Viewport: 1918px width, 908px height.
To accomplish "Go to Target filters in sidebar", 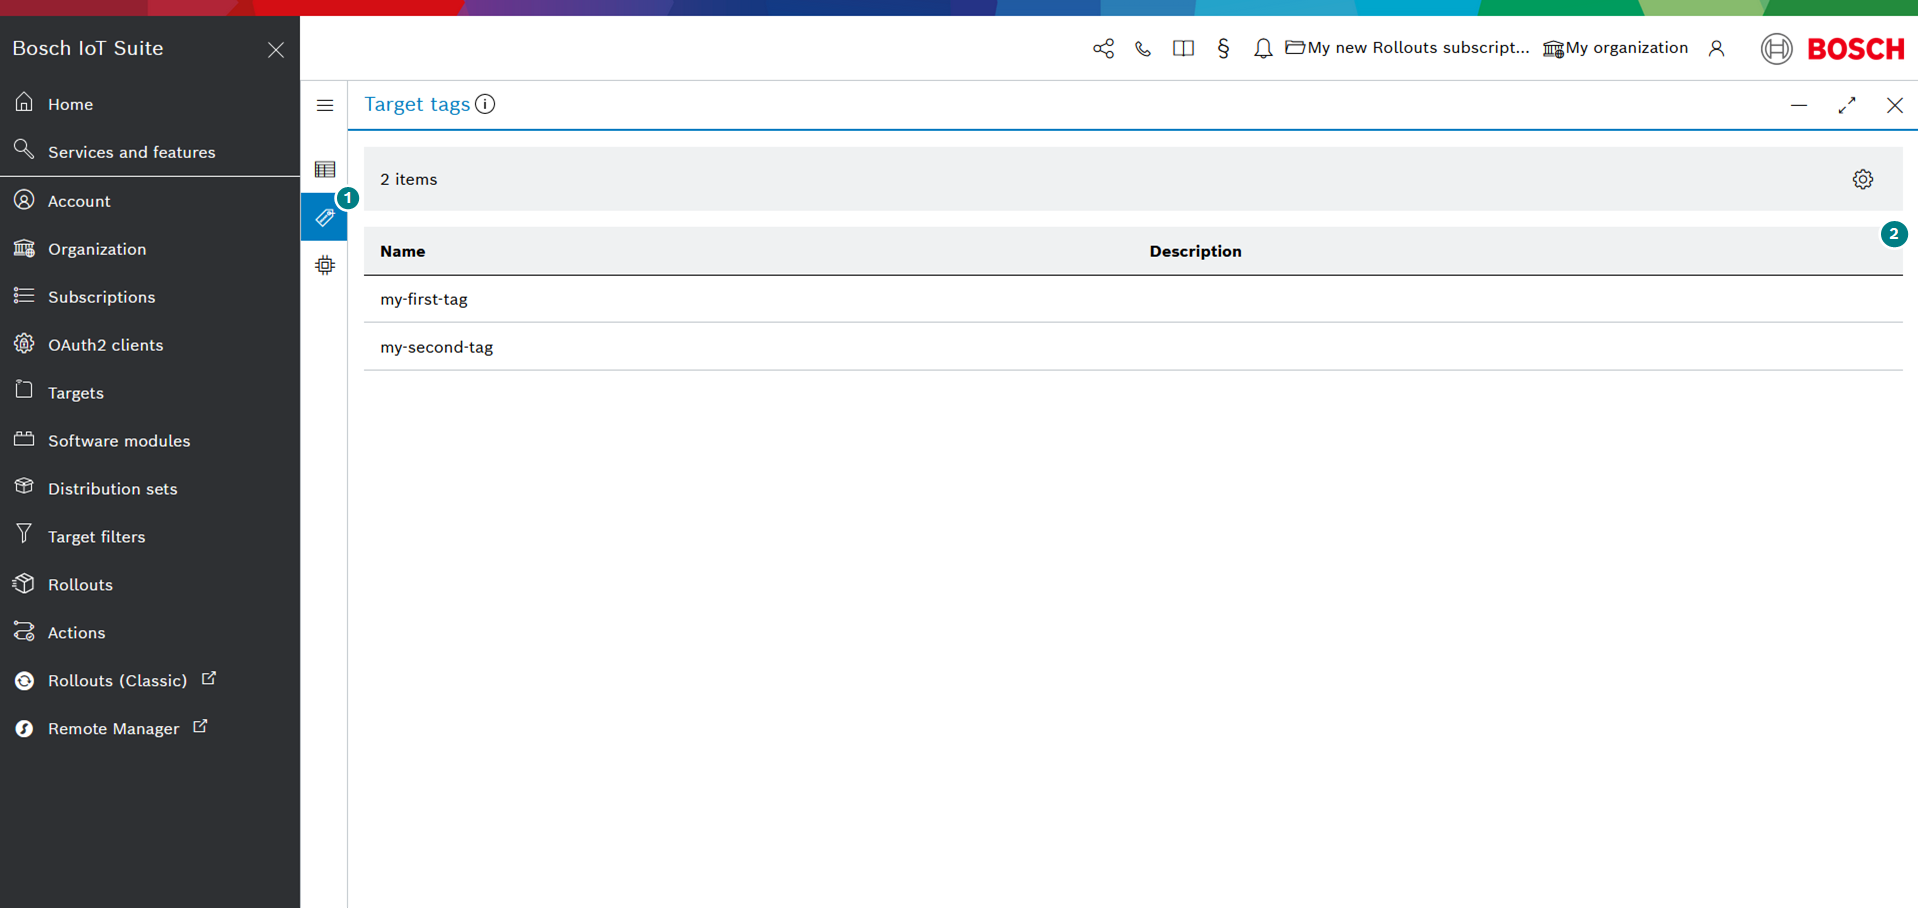I will [x=96, y=537].
